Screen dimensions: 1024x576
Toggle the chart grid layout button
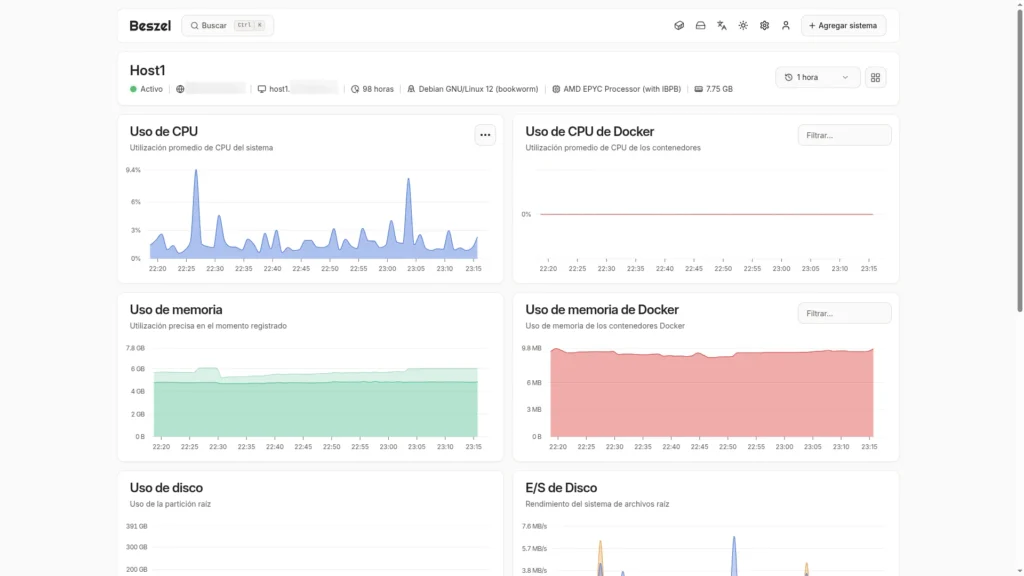click(875, 77)
